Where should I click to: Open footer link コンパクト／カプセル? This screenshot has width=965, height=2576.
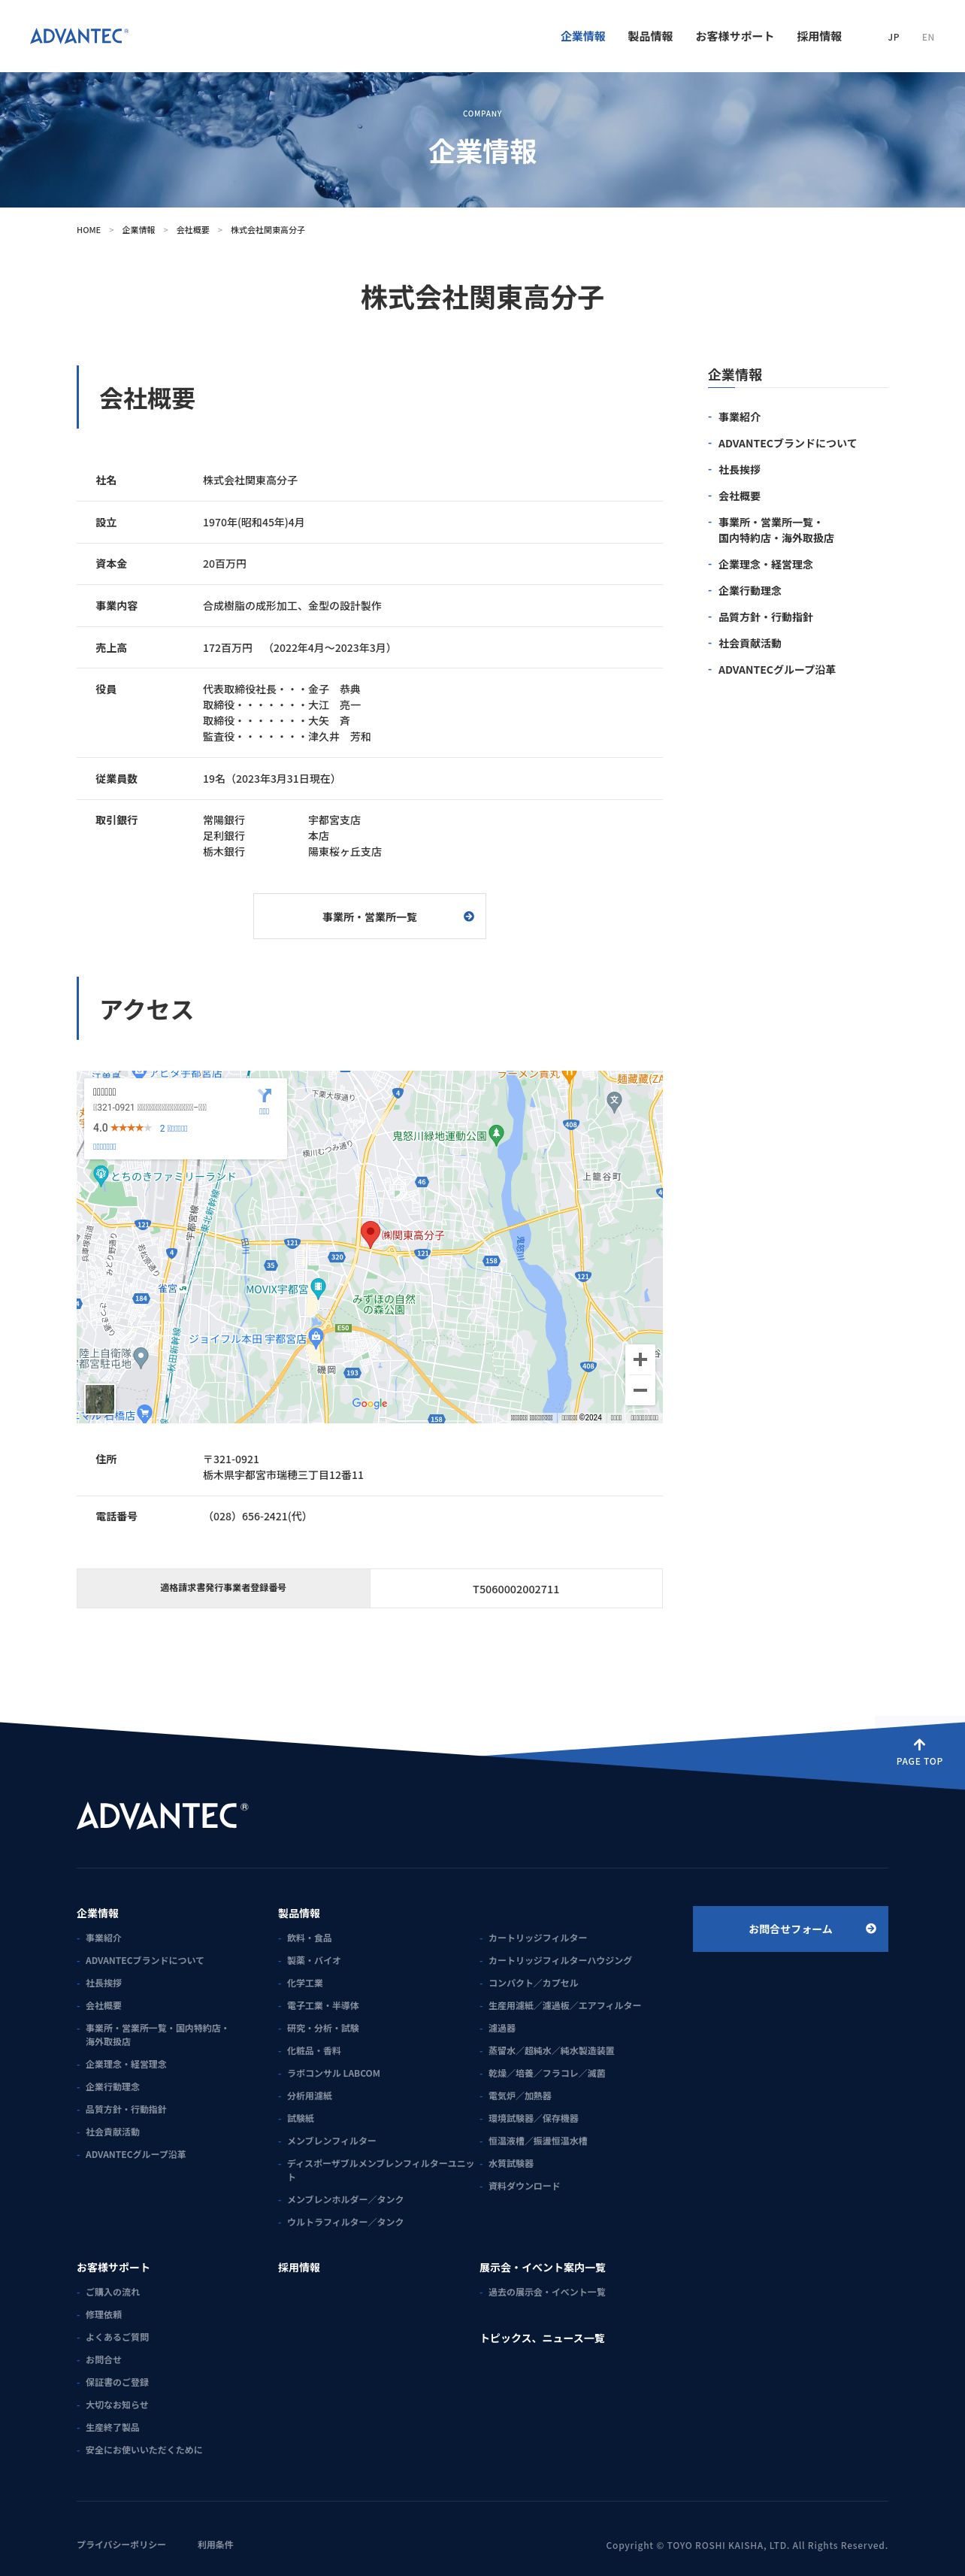point(533,1983)
